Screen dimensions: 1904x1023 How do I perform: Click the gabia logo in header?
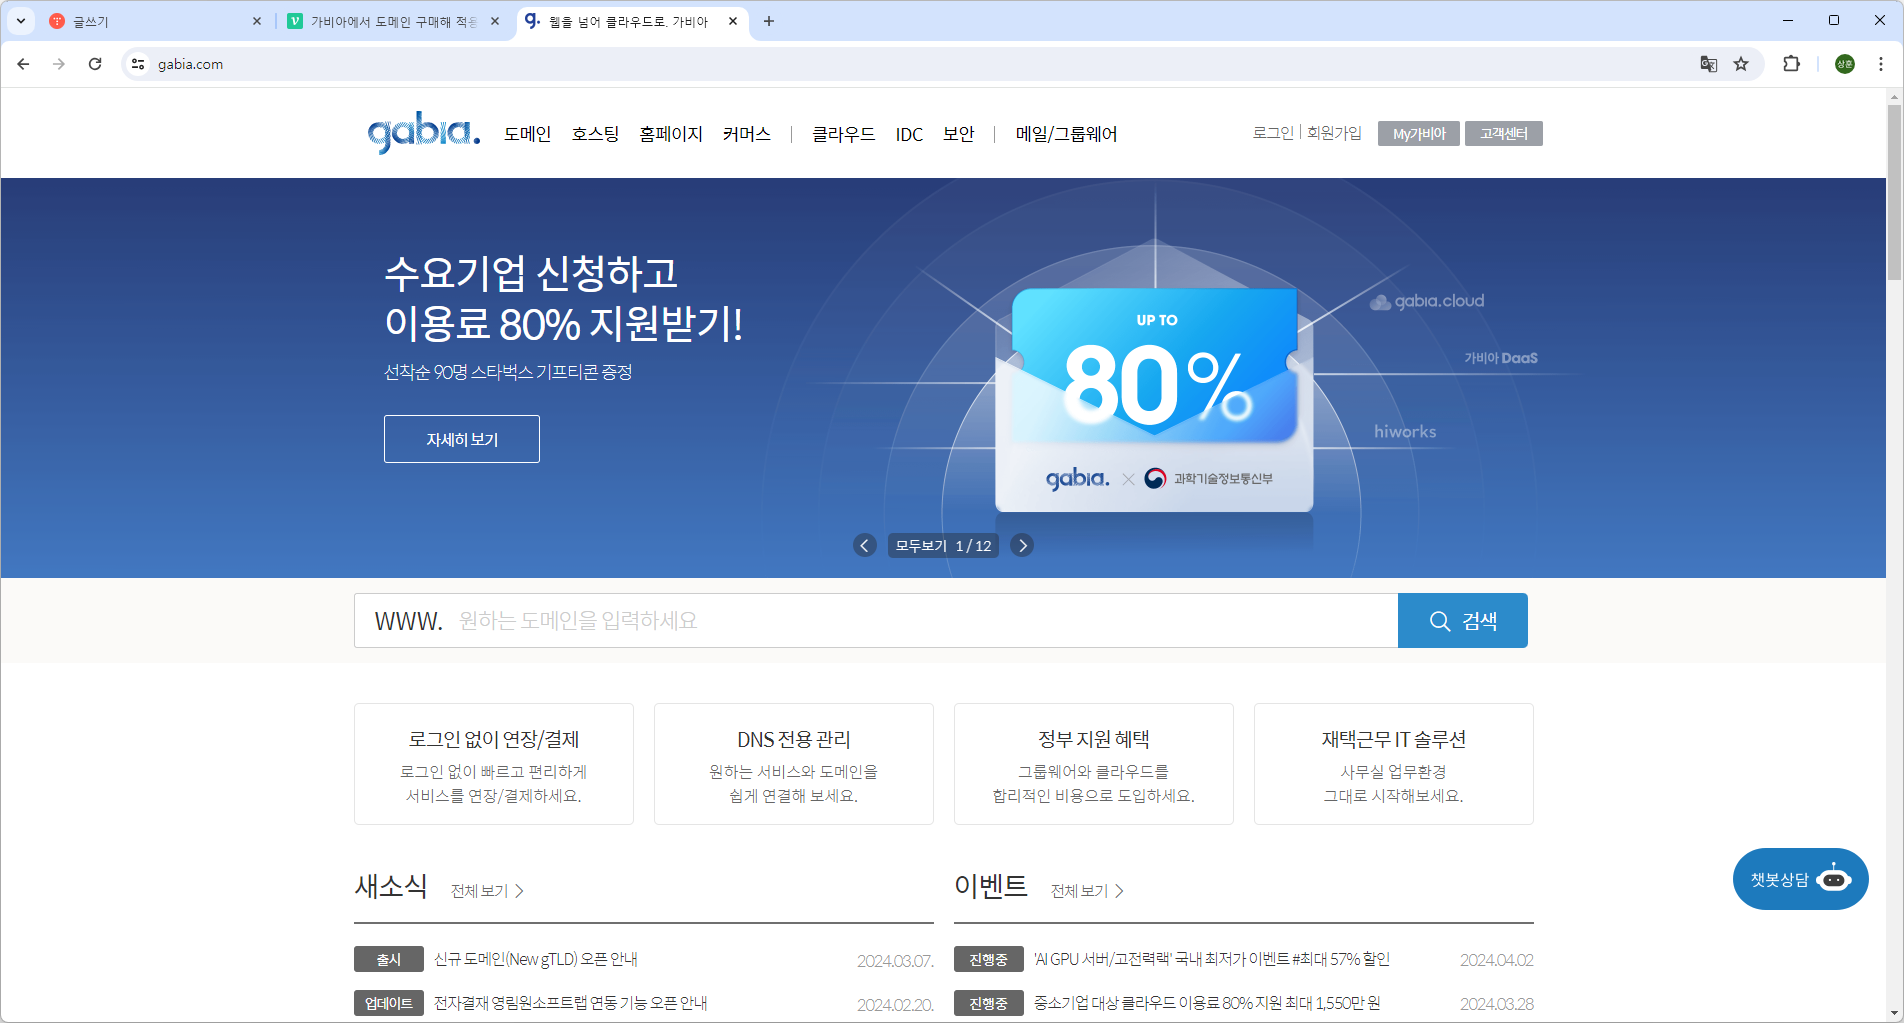(x=424, y=133)
